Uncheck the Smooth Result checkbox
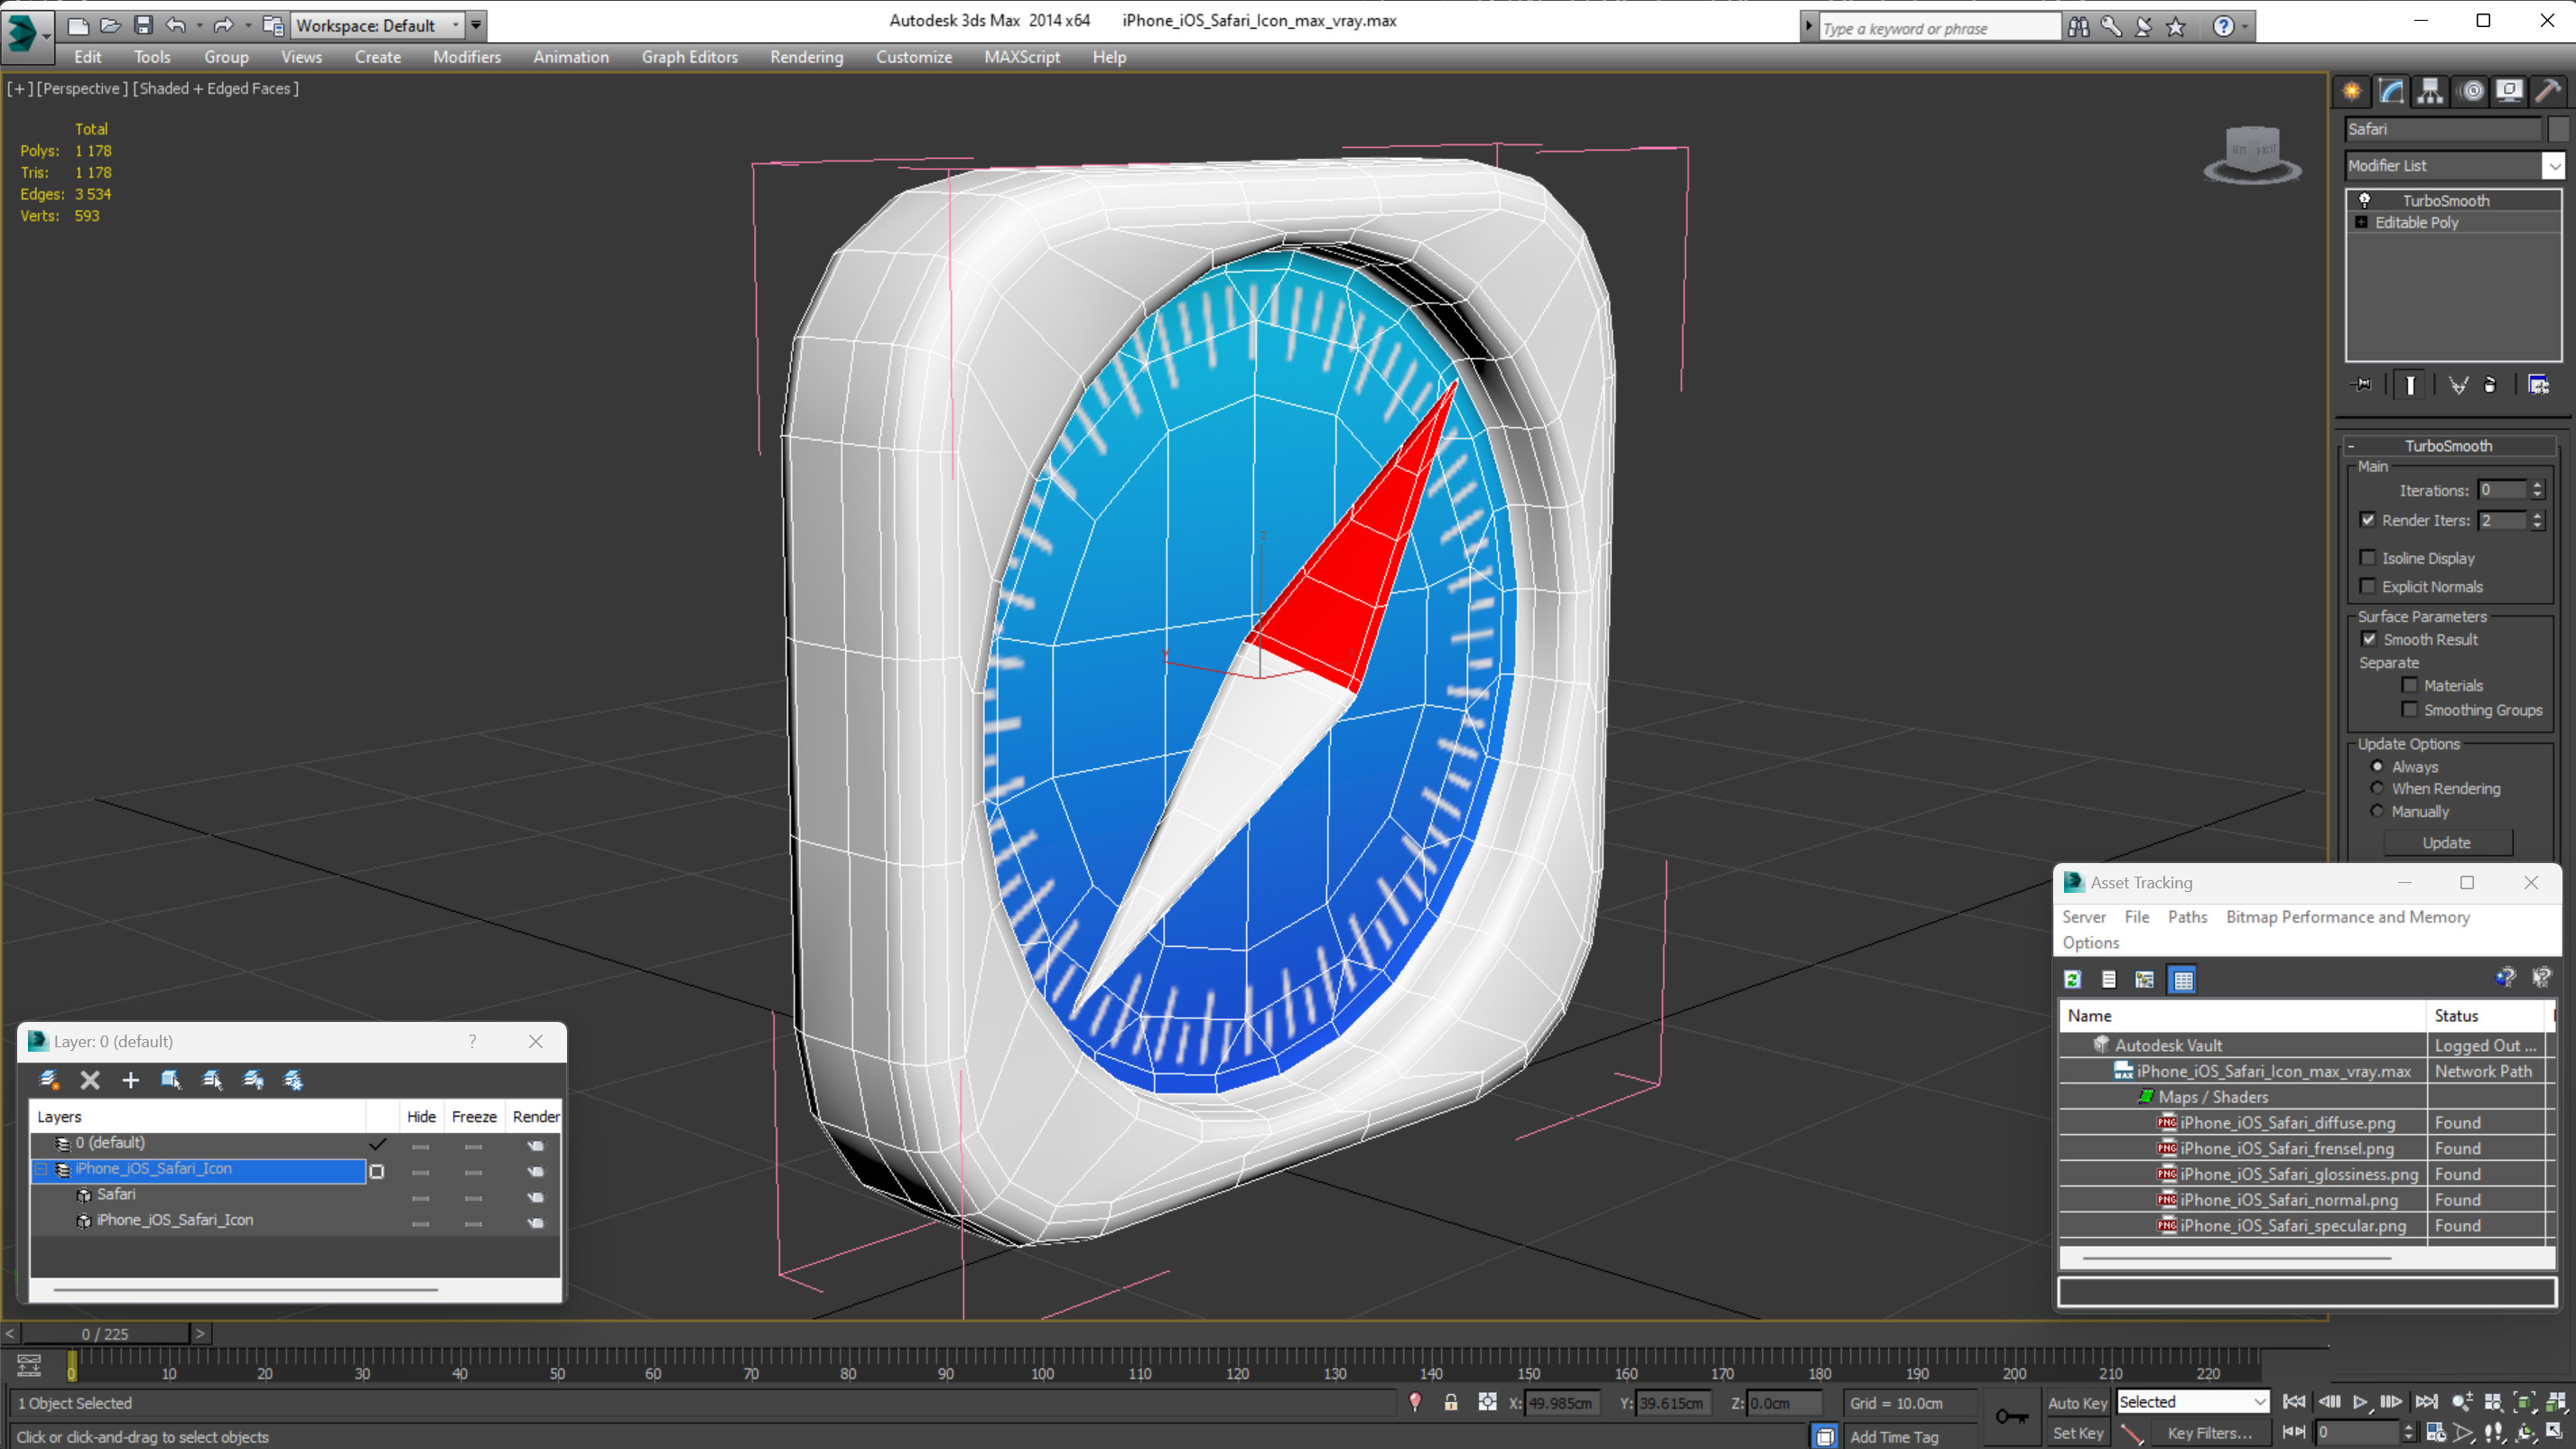Image resolution: width=2576 pixels, height=1449 pixels. pyautogui.click(x=2369, y=639)
